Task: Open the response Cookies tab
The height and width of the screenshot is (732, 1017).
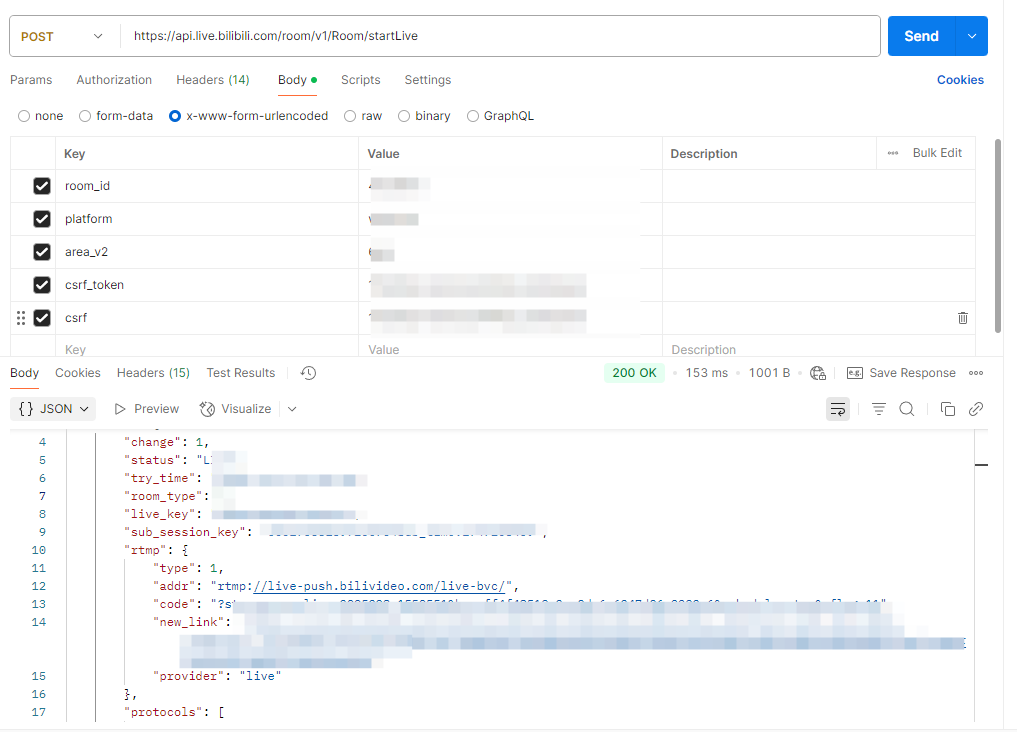Action: pyautogui.click(x=78, y=373)
